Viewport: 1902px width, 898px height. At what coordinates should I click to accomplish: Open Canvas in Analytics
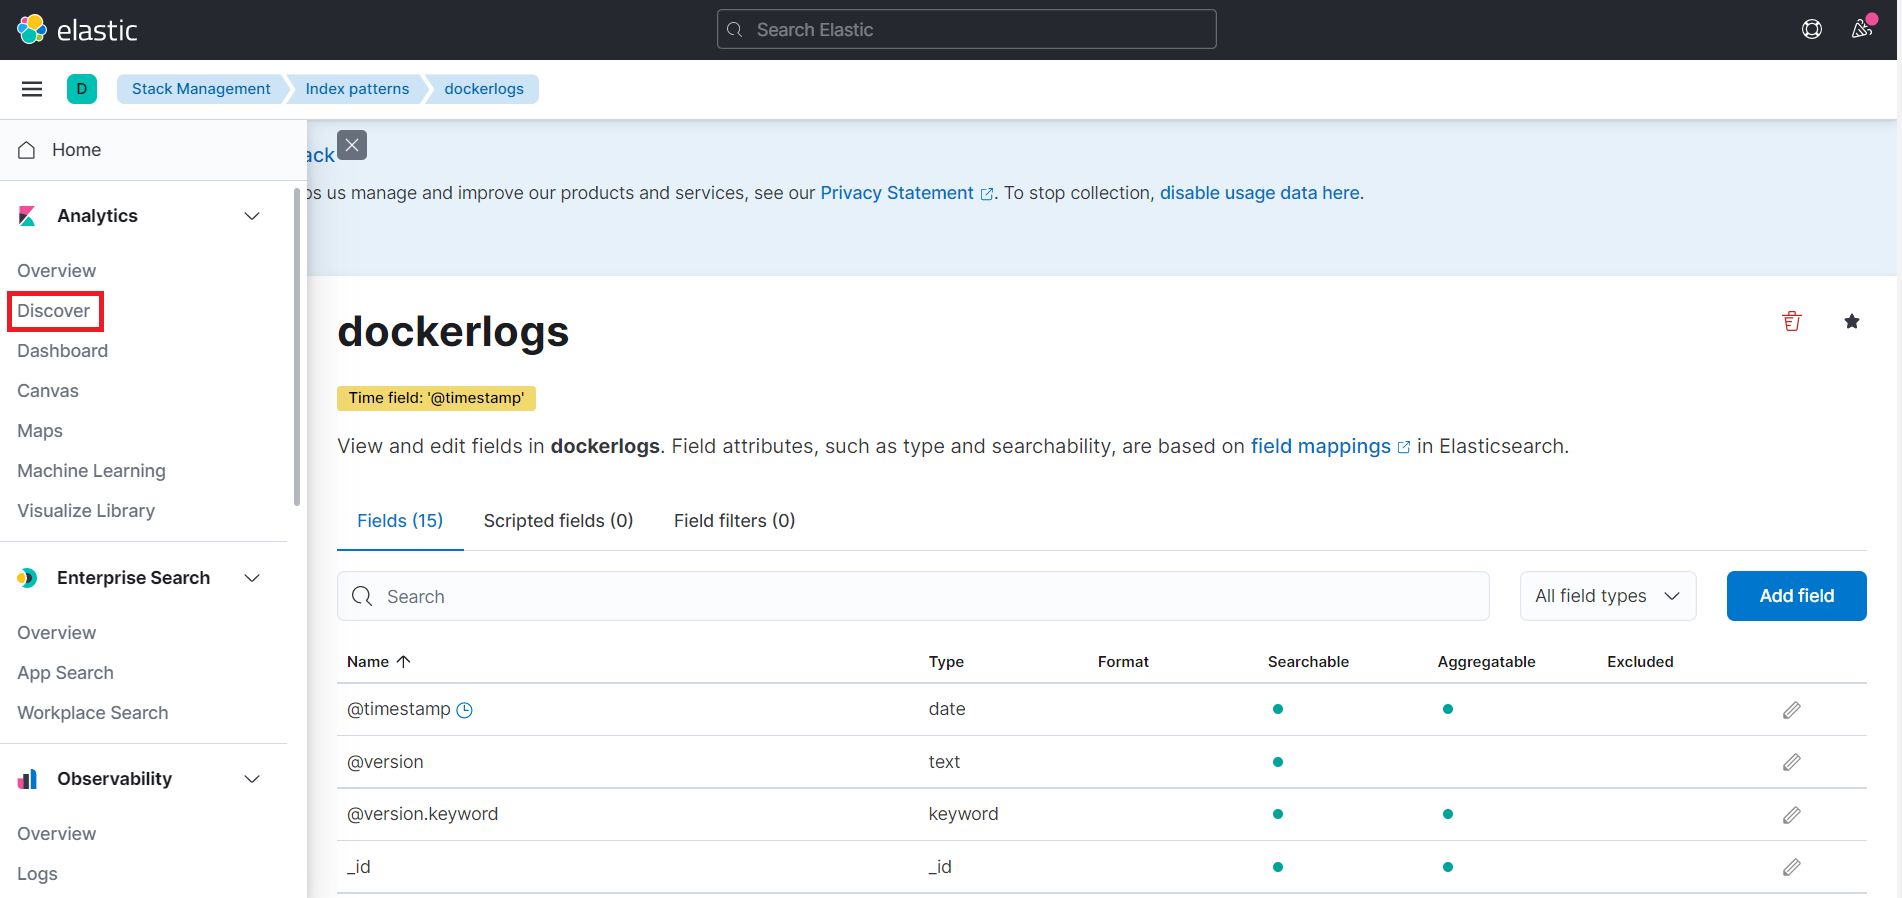[x=48, y=391]
